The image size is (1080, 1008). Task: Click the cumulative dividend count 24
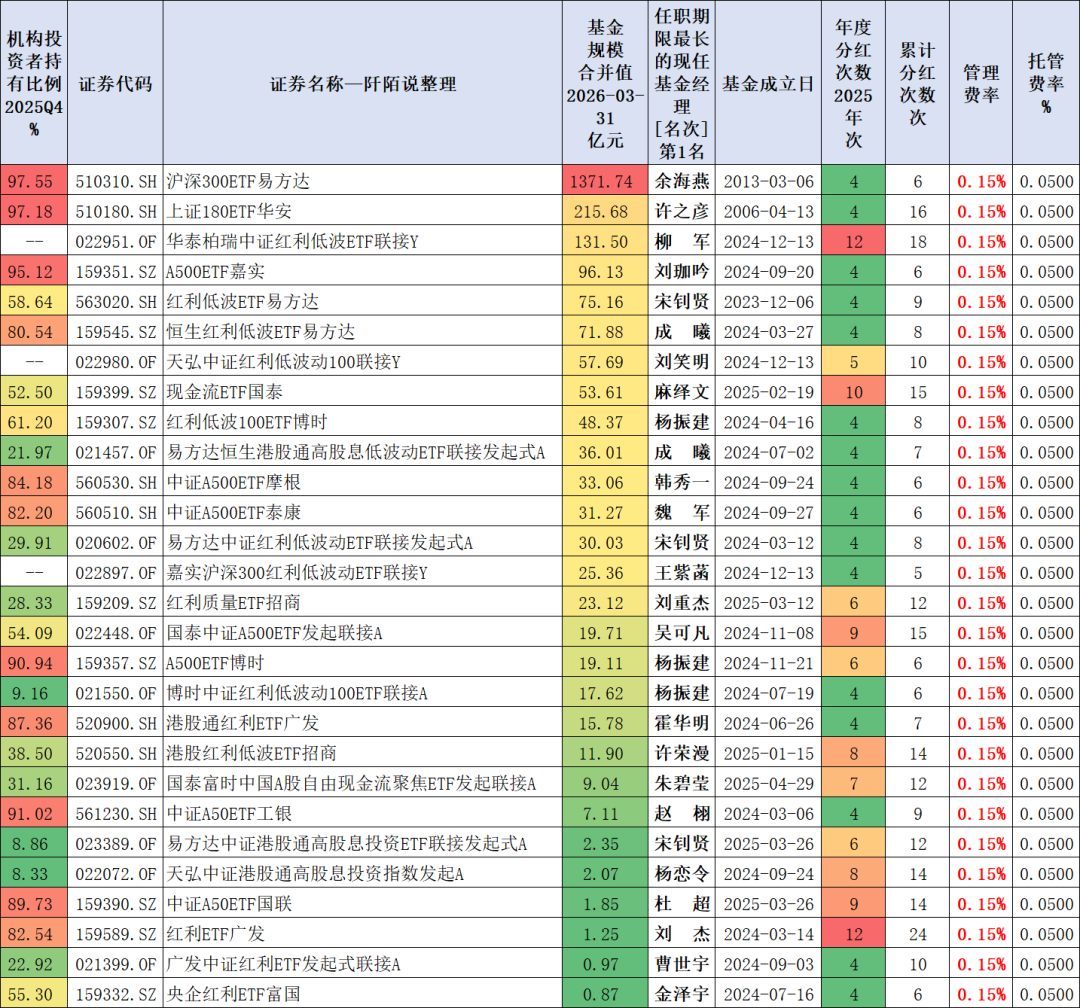click(917, 934)
